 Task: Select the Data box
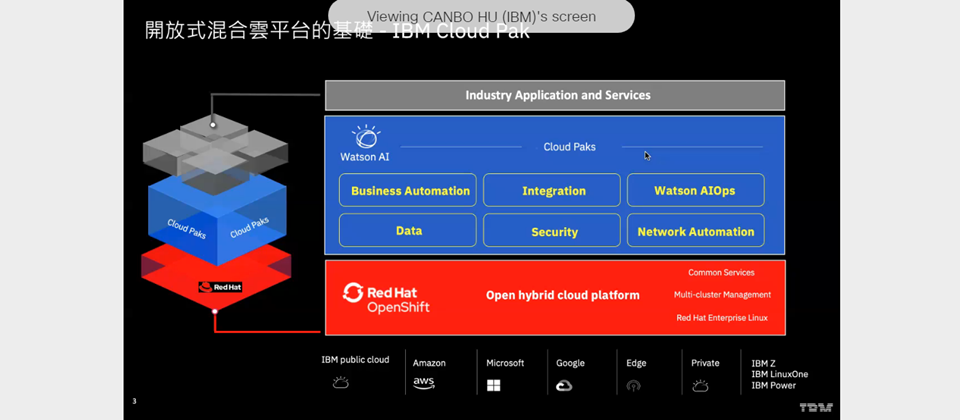click(x=408, y=230)
